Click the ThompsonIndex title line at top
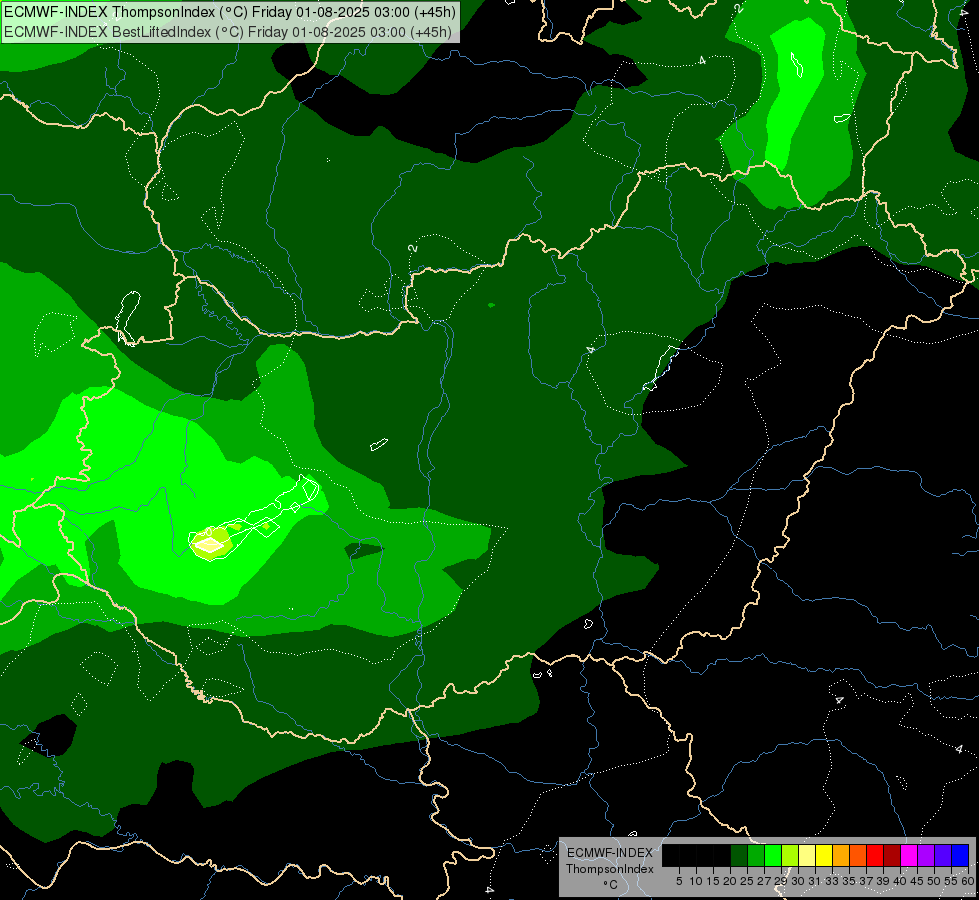The width and height of the screenshot is (979, 900). [230, 11]
